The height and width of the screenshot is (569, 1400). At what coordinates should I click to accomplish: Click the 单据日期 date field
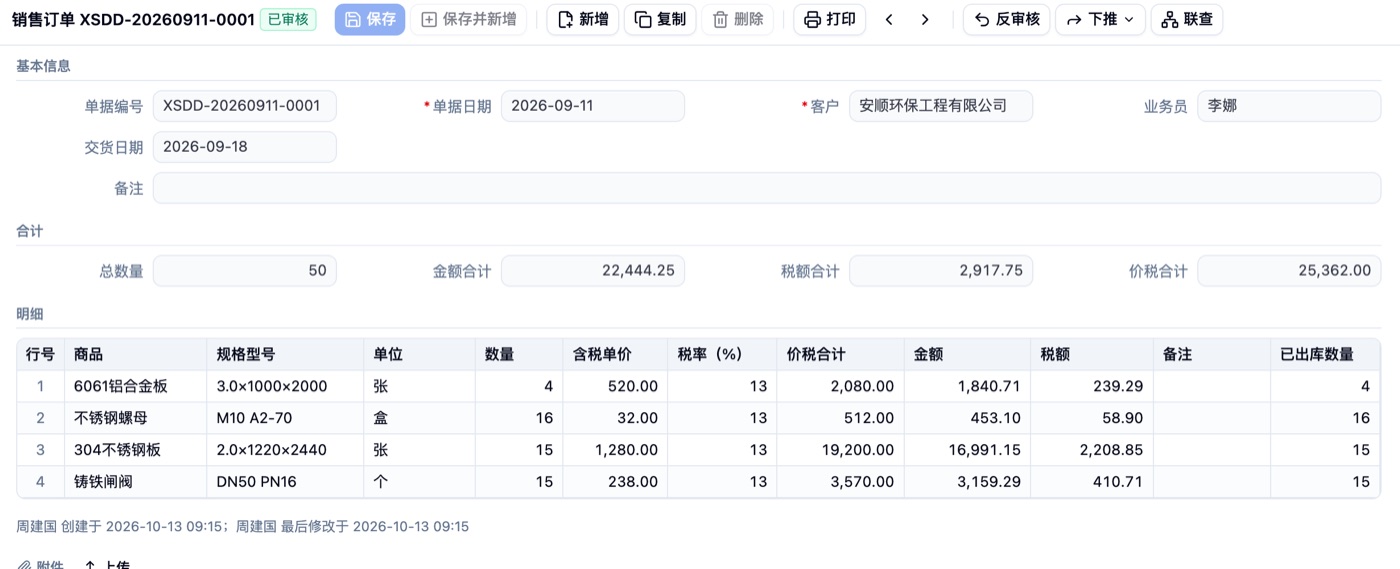coord(592,106)
